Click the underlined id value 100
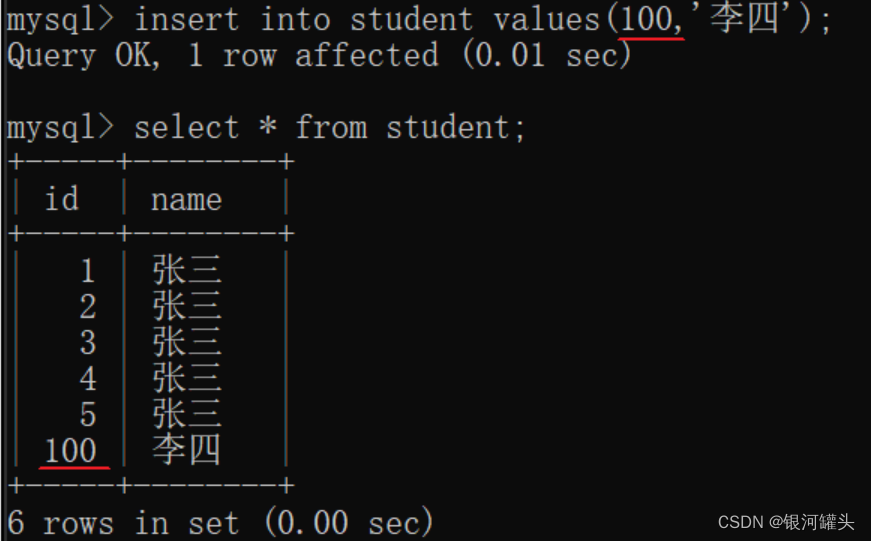871x541 pixels. 71,450
